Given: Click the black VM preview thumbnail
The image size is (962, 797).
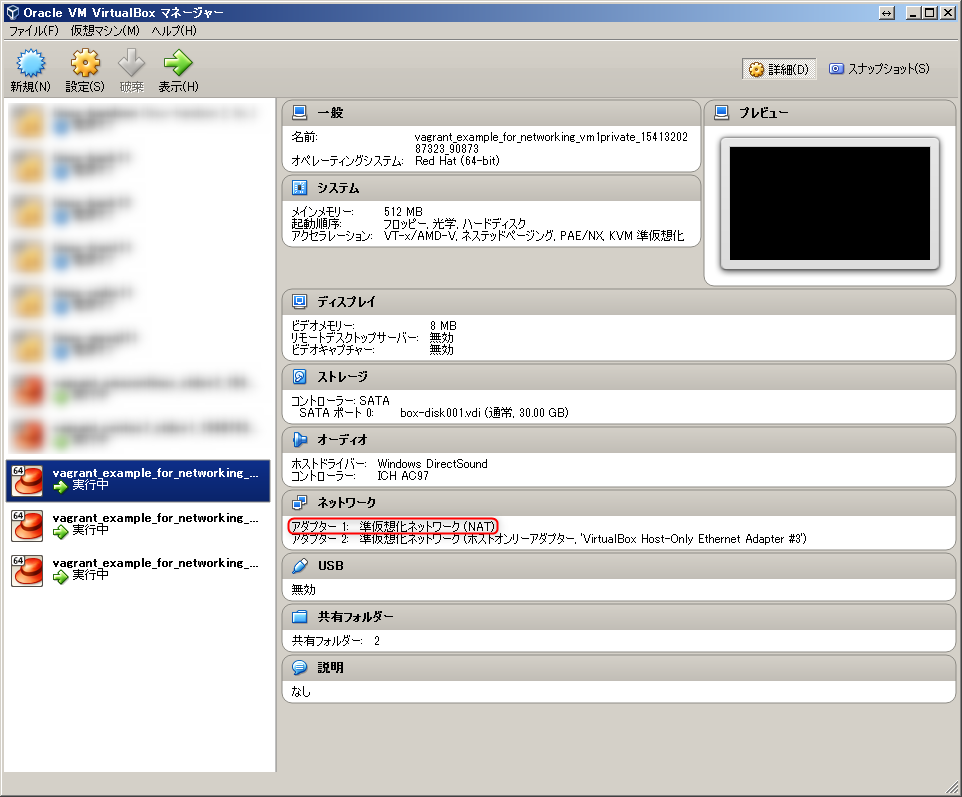Looking at the screenshot, I should [x=829, y=203].
